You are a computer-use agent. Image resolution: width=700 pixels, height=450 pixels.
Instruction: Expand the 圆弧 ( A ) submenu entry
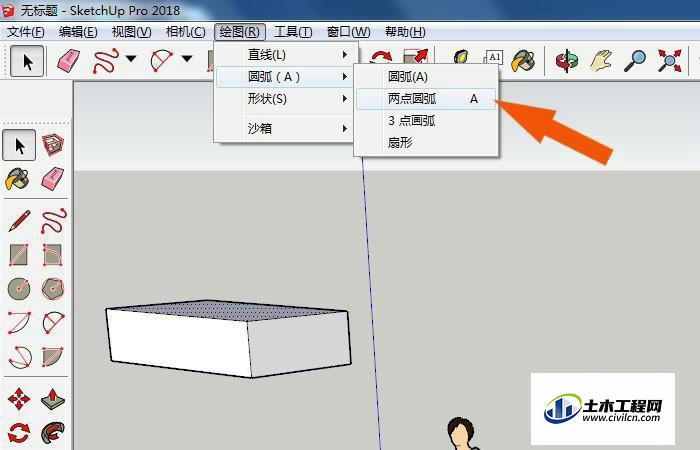point(286,77)
